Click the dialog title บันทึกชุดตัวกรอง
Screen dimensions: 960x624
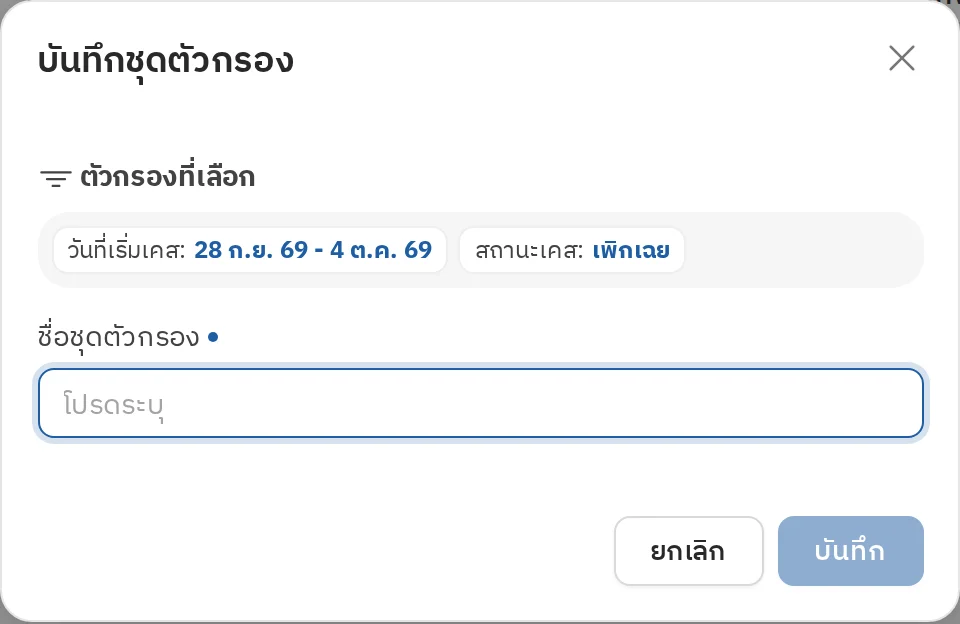pos(166,61)
